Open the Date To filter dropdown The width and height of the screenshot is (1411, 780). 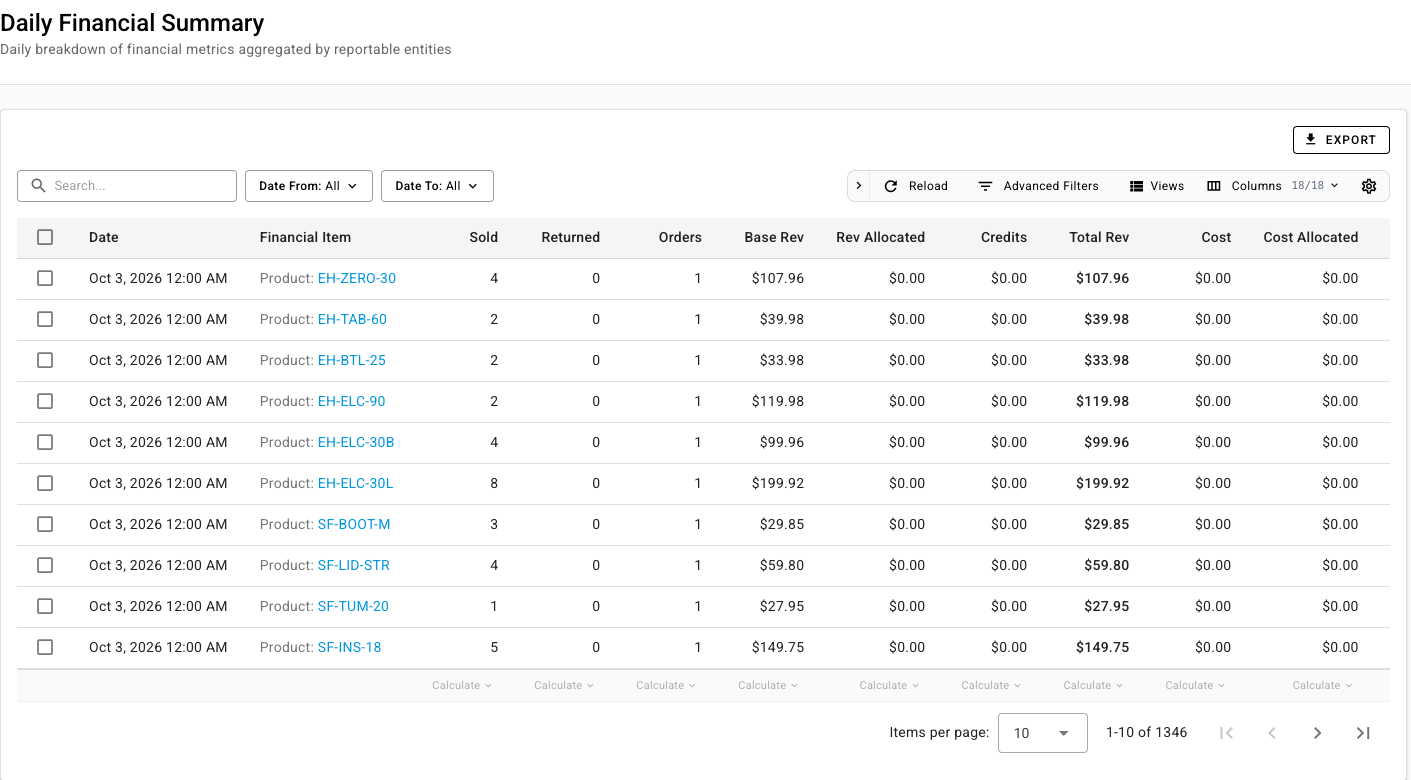point(437,186)
